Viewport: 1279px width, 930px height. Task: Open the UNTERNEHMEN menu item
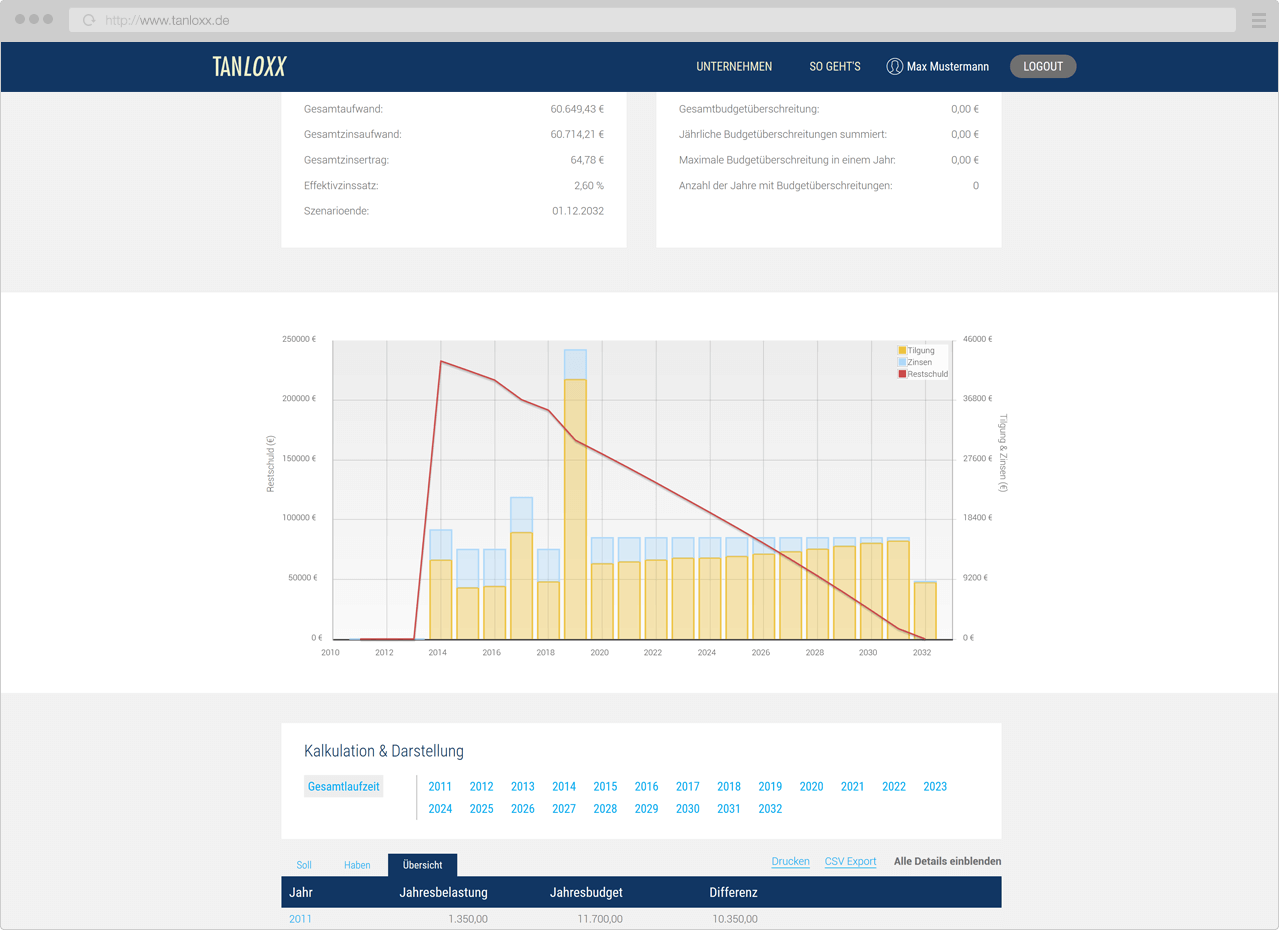pos(734,66)
